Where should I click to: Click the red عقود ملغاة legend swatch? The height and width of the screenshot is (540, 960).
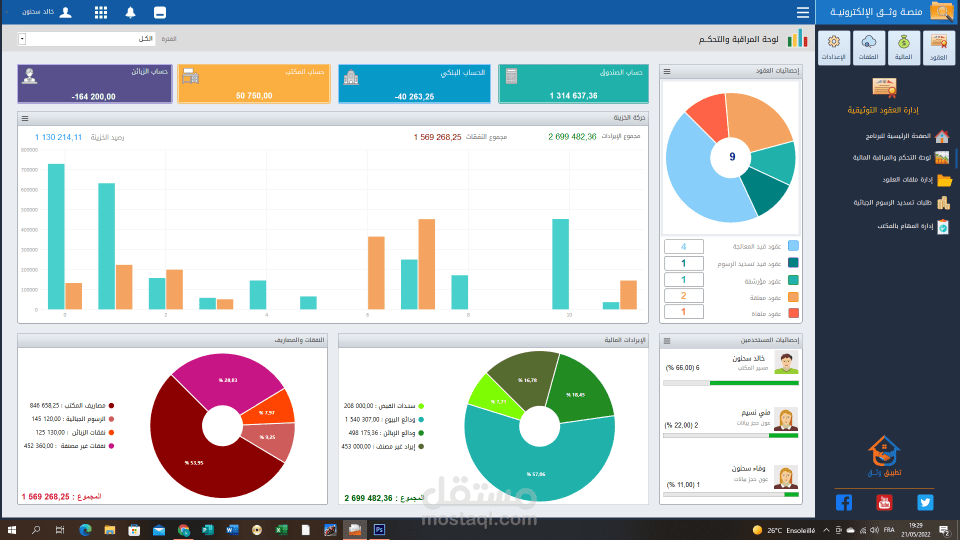coord(793,313)
